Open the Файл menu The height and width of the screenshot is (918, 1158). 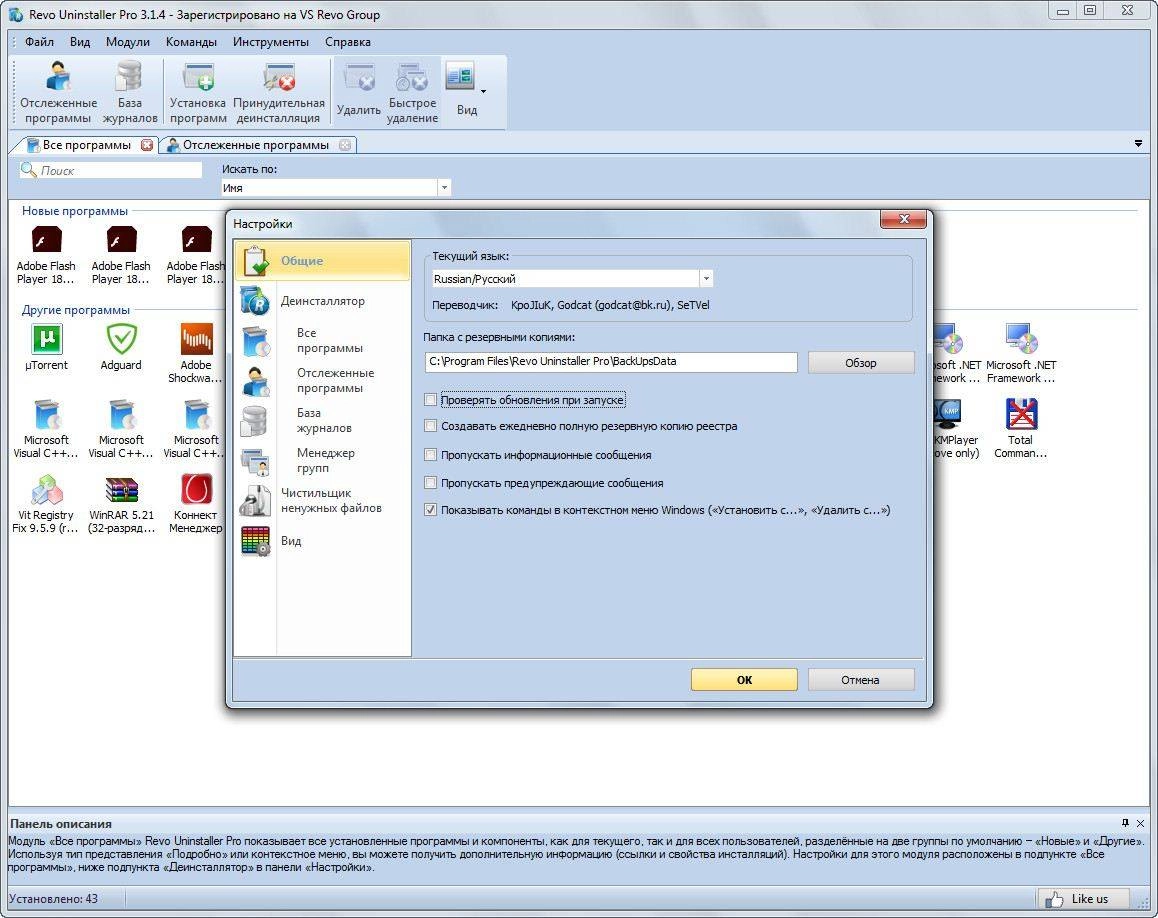coord(39,42)
